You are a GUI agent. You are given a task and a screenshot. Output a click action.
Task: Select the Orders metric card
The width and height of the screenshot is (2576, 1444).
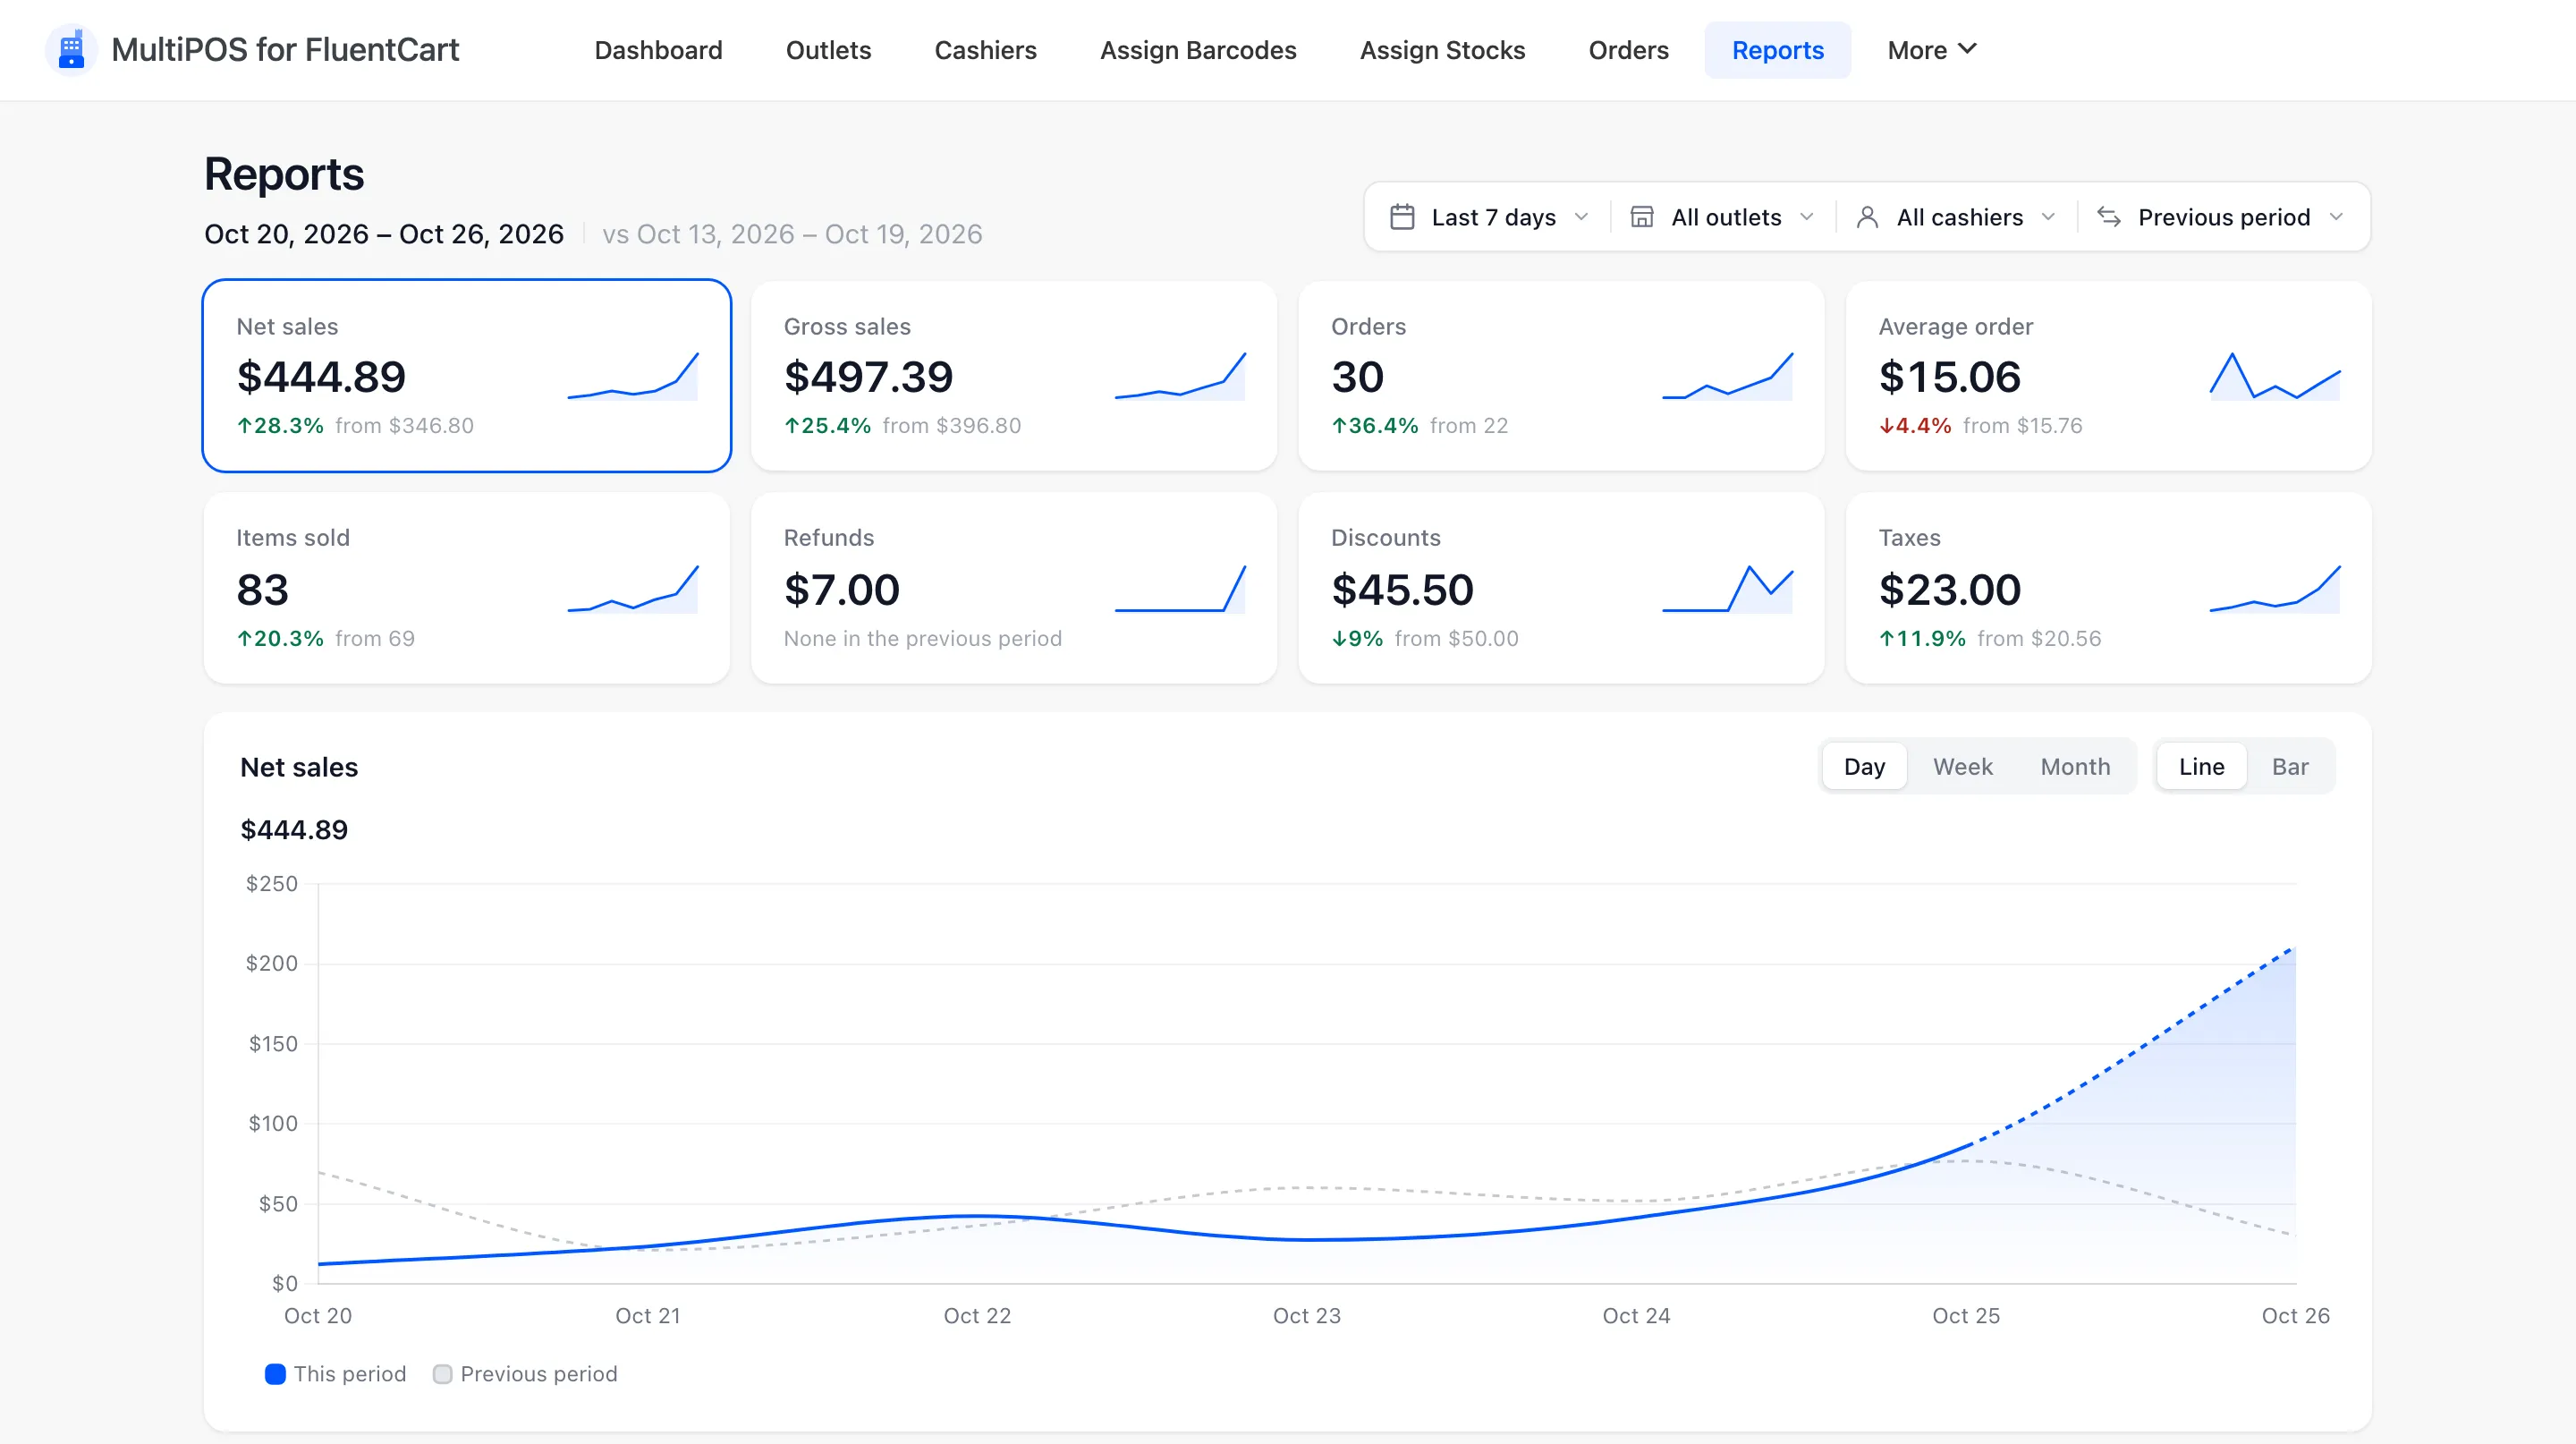pyautogui.click(x=1561, y=376)
